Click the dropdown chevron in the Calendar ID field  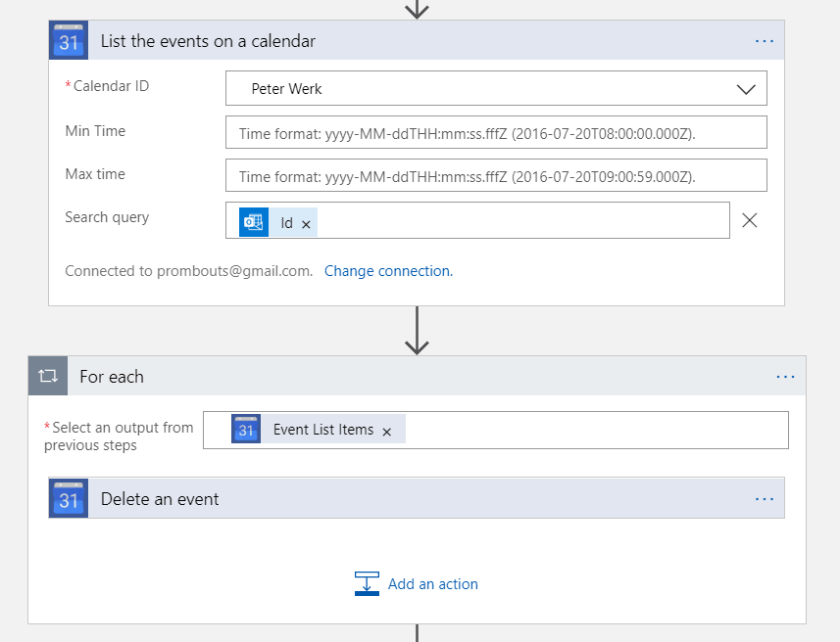pyautogui.click(x=746, y=89)
